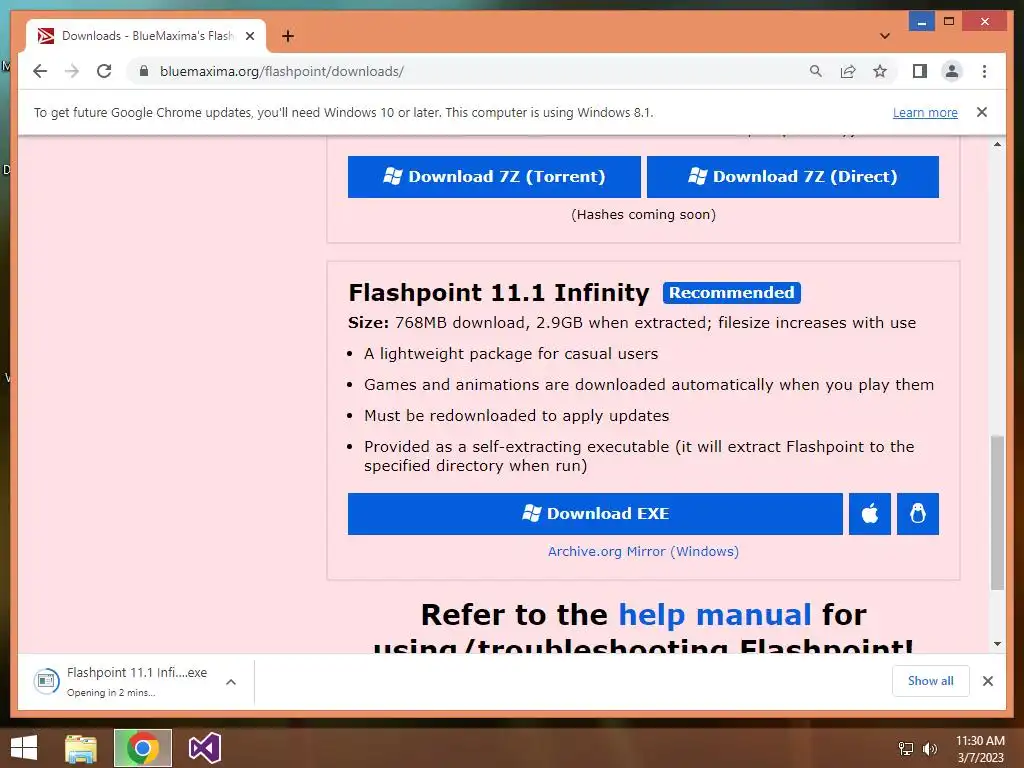
Task: Download the Linux version via penguin icon
Action: point(918,513)
